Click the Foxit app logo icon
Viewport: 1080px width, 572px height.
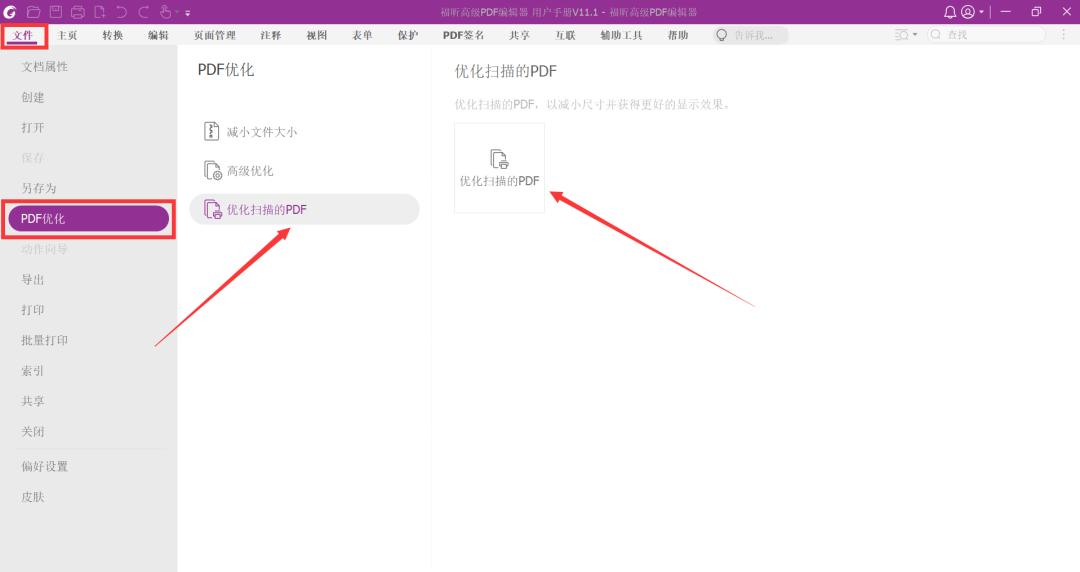click(10, 12)
